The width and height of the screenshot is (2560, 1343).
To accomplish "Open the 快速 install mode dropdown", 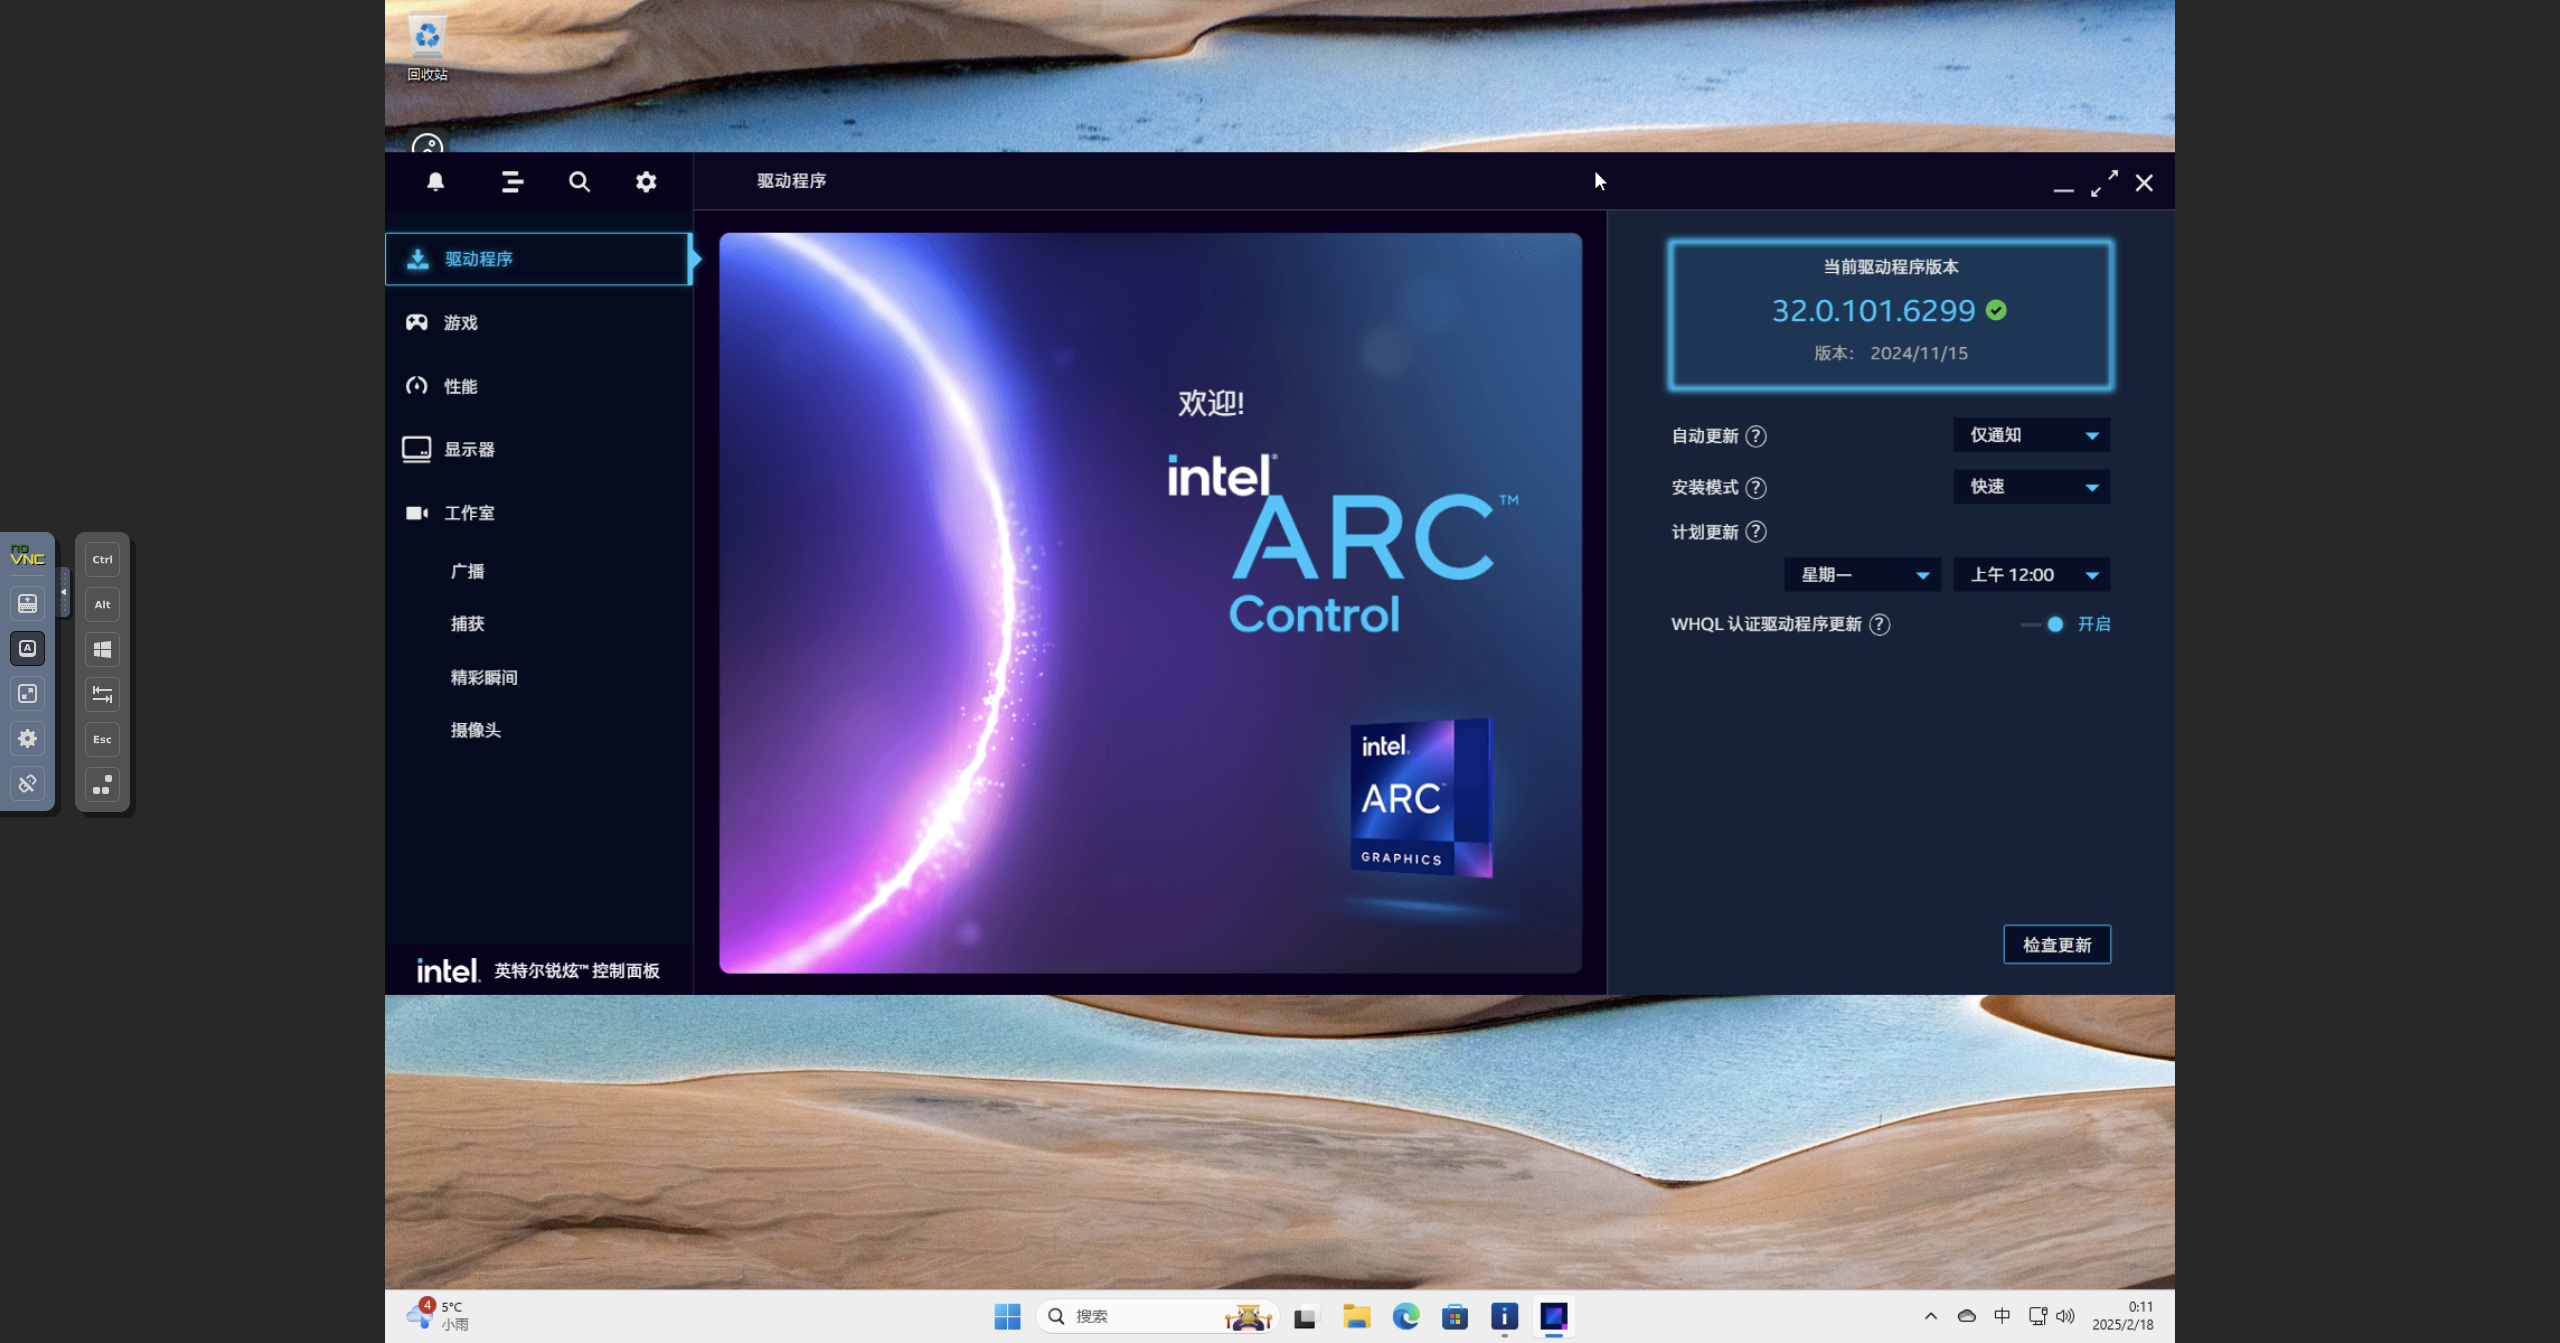I will click(2030, 487).
